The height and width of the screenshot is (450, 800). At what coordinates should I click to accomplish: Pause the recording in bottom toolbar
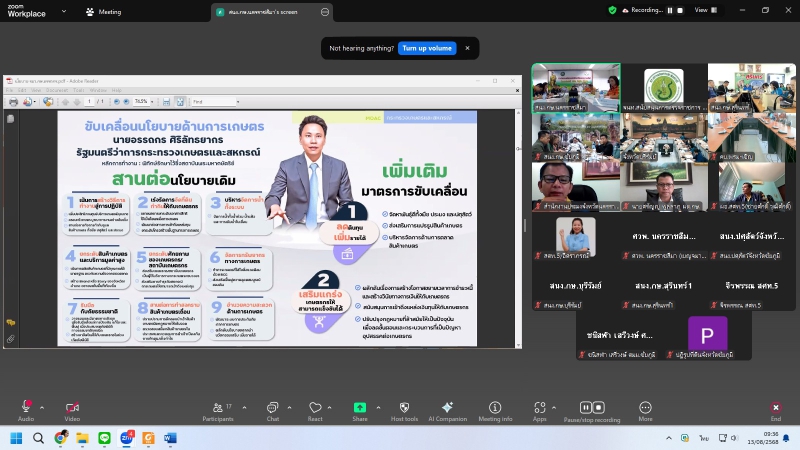tap(585, 407)
